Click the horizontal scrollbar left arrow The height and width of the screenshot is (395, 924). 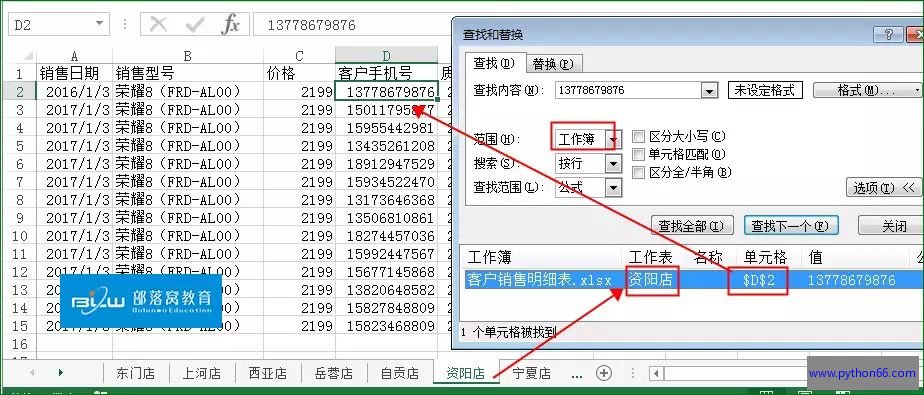(x=656, y=373)
